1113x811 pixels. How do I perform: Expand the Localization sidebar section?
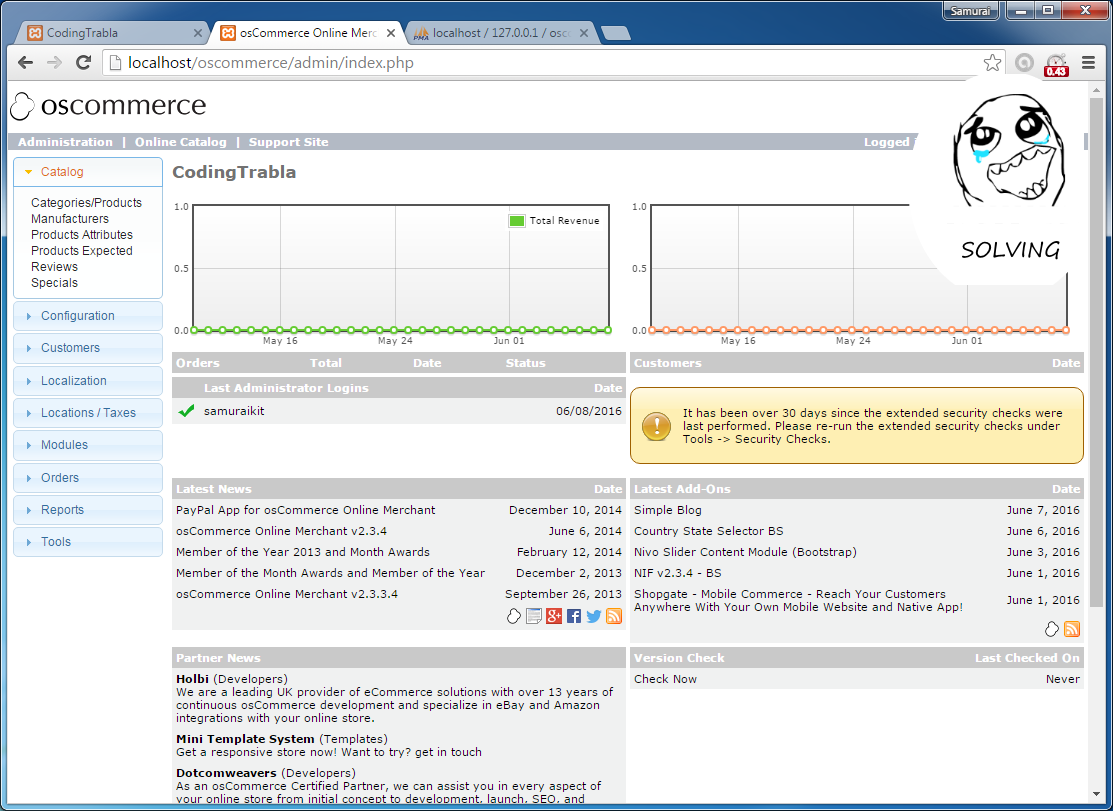click(88, 380)
